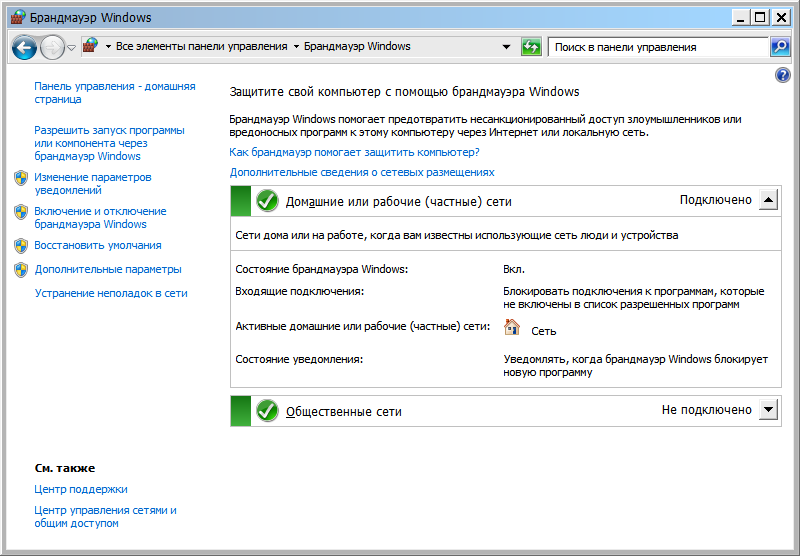This screenshot has height=556, width=800.
Task: Expand public networks section with down arrow
Action: pos(768,409)
